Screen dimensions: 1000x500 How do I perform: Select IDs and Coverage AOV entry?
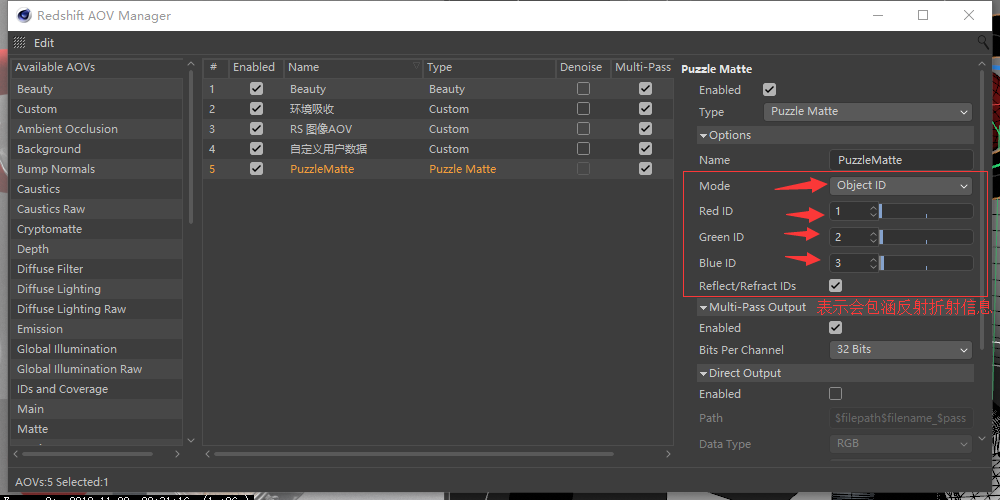97,389
